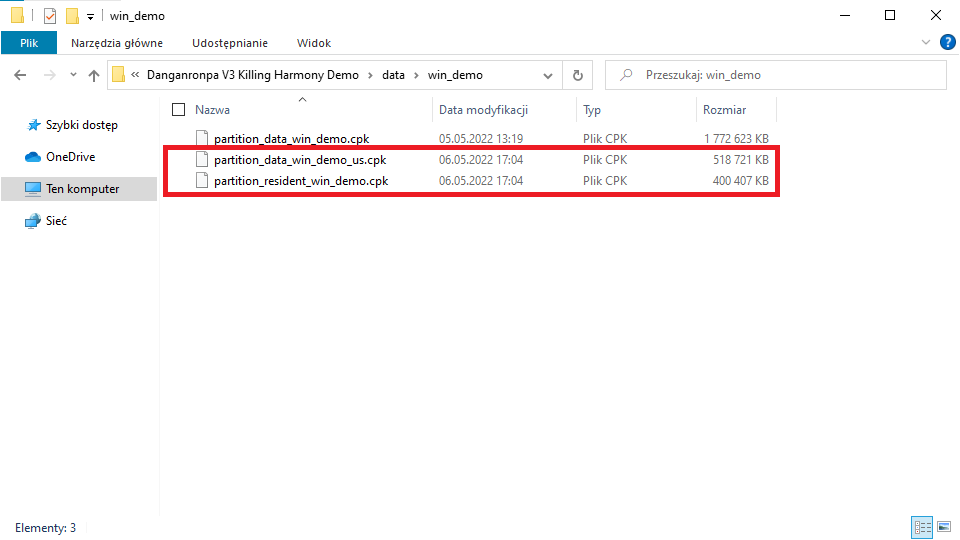Screen dimensions: 960x540
Task: Click the size value 518 721 KB
Action: pos(740,160)
